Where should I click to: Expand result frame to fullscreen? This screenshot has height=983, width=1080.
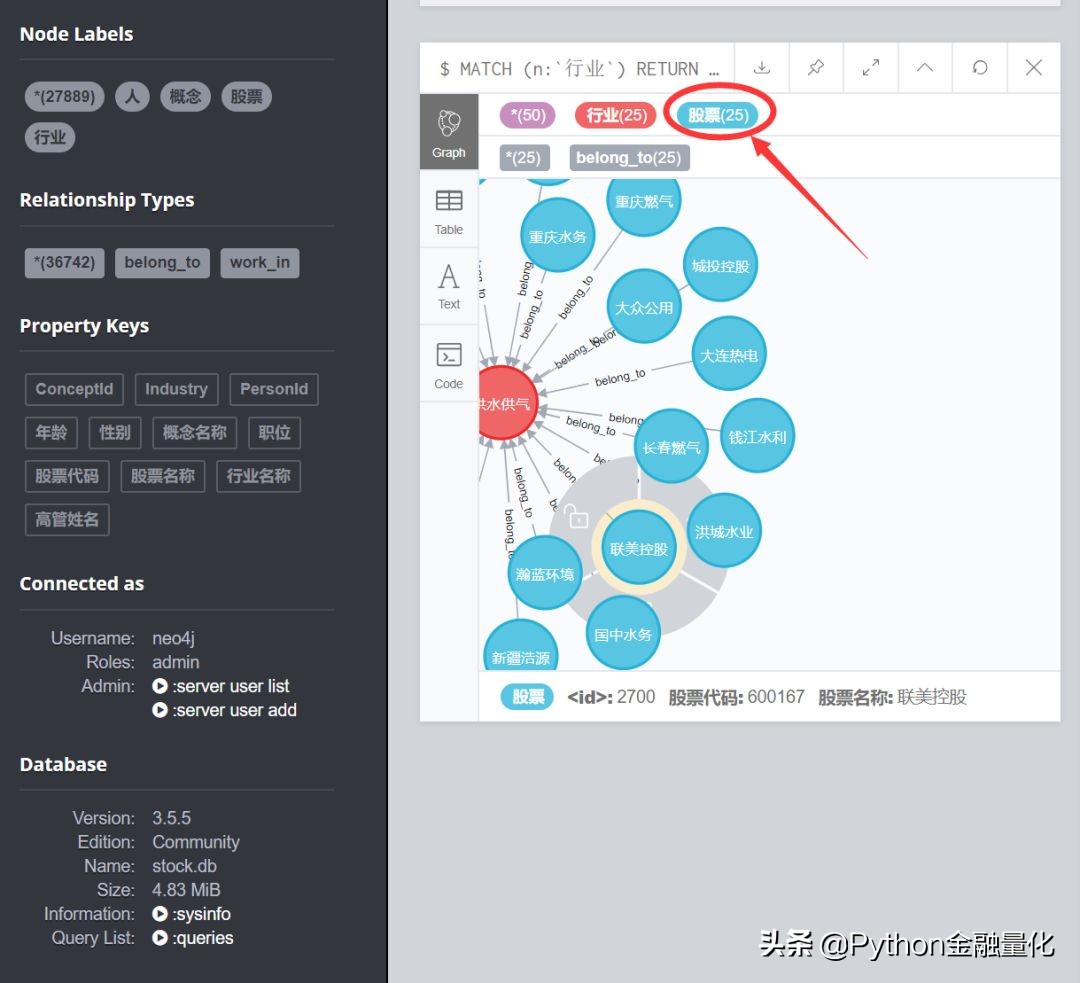871,68
